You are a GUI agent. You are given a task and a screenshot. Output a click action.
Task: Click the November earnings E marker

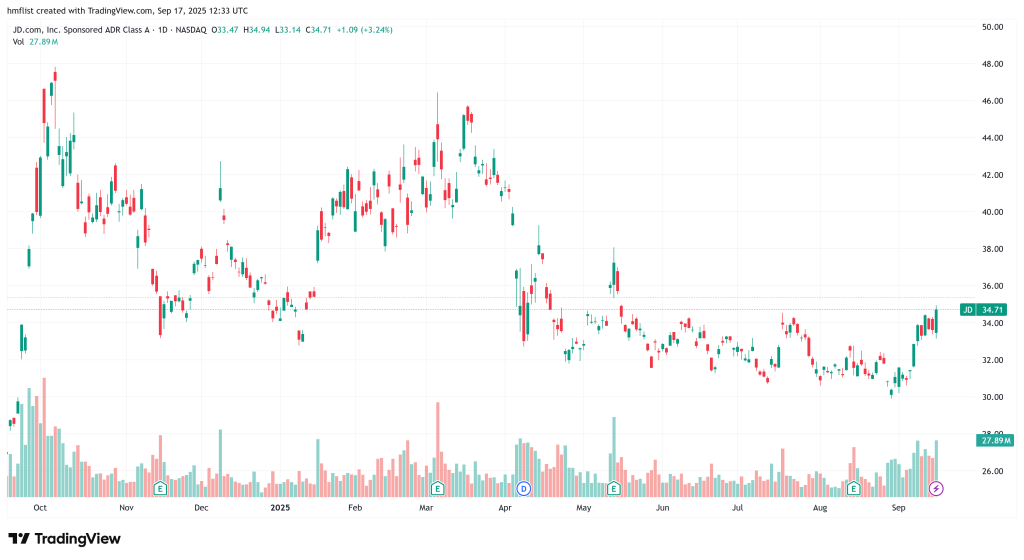pos(159,488)
